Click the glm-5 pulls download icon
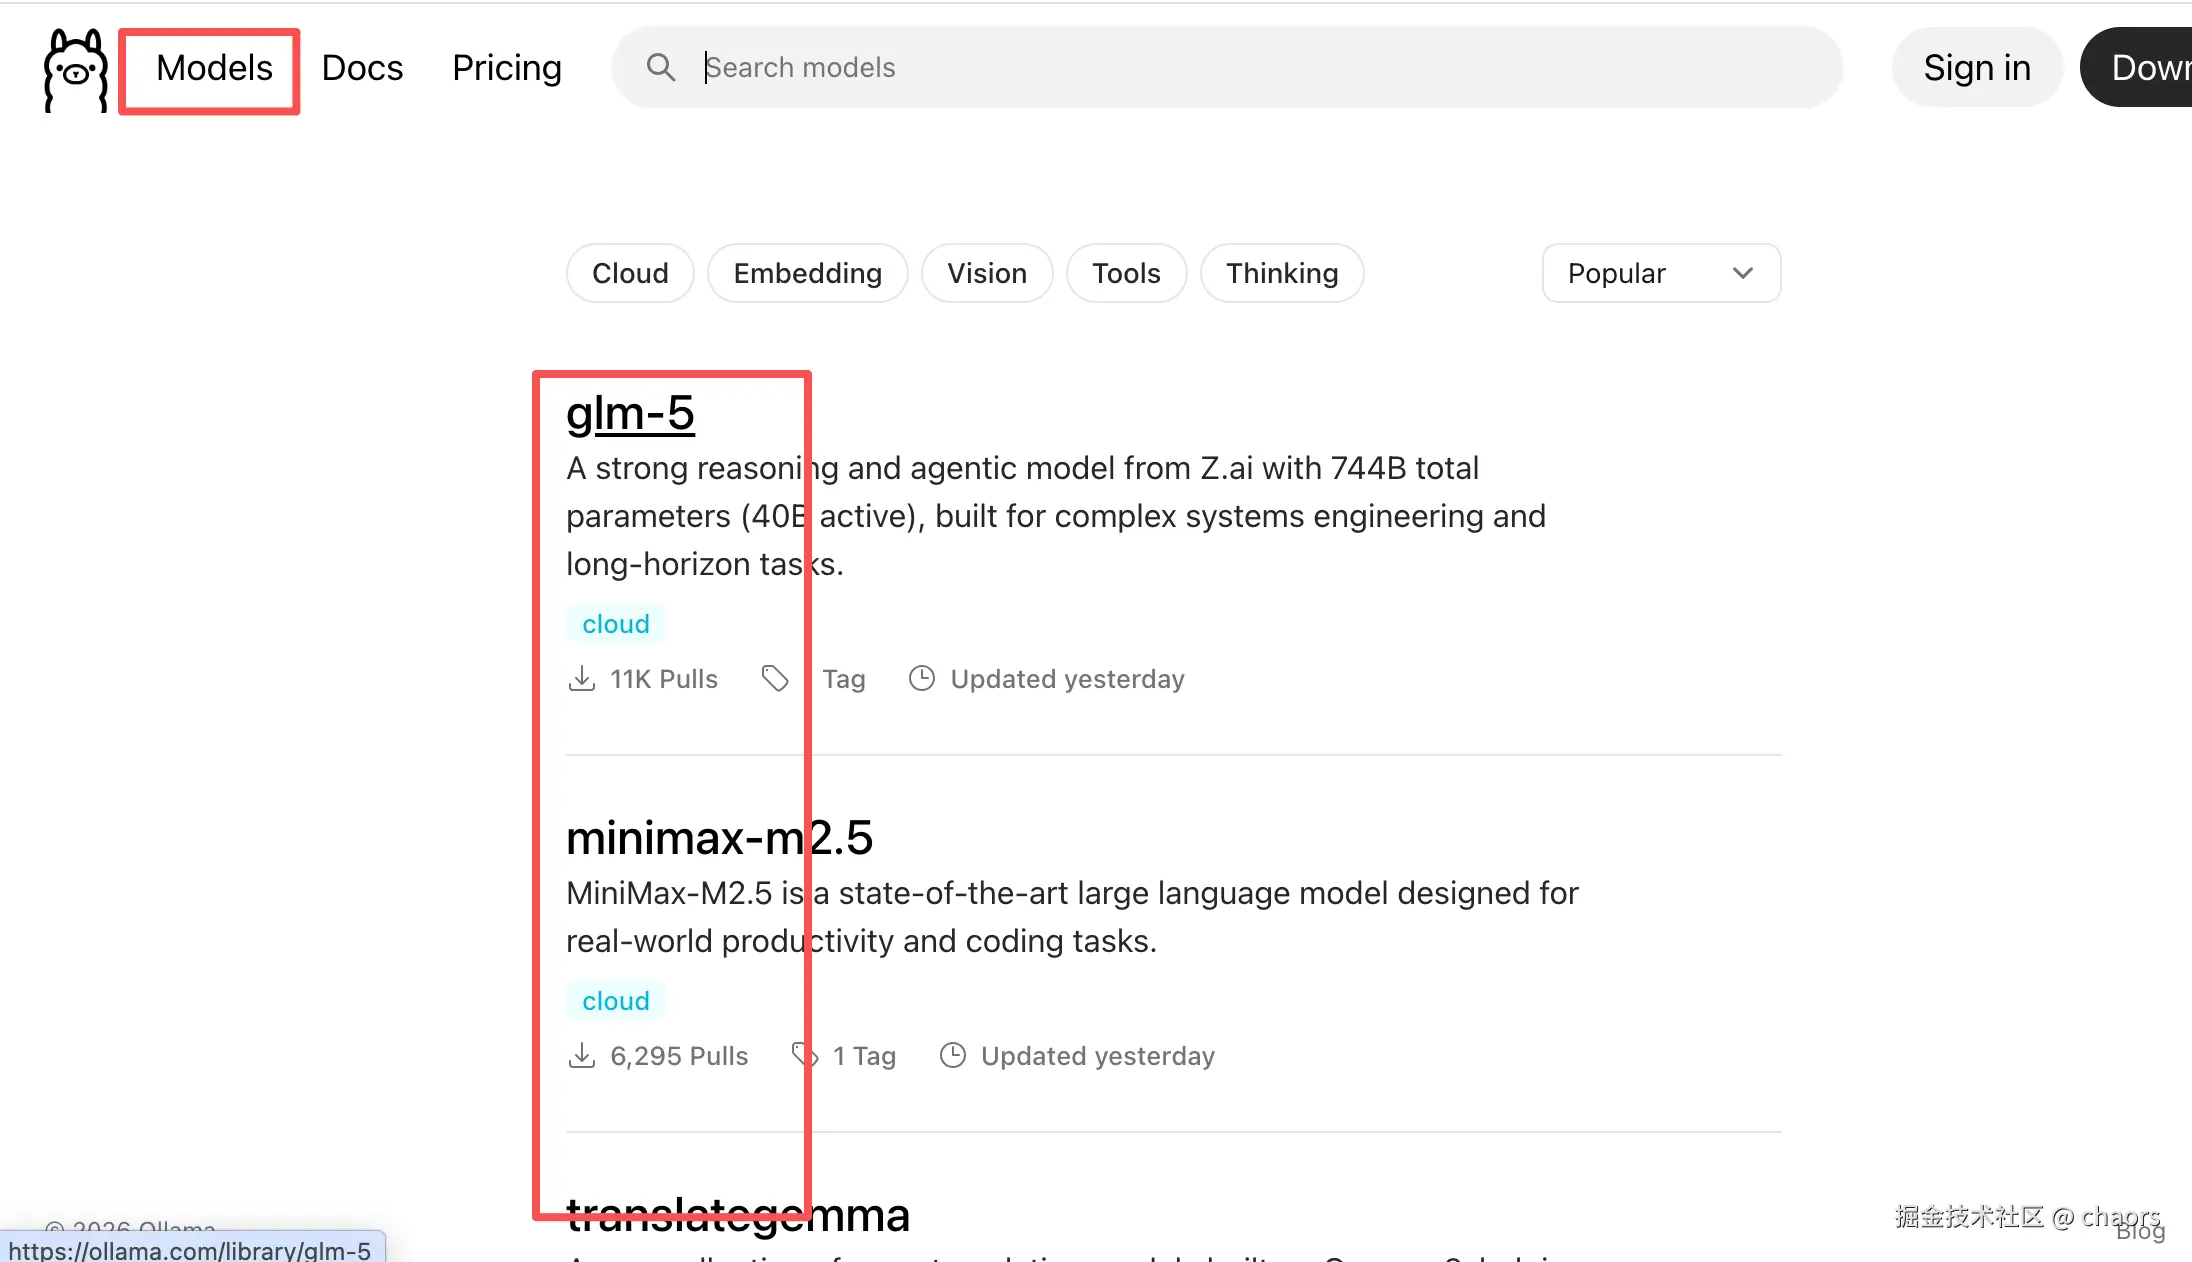Viewport: 2192px width, 1262px height. [581, 679]
